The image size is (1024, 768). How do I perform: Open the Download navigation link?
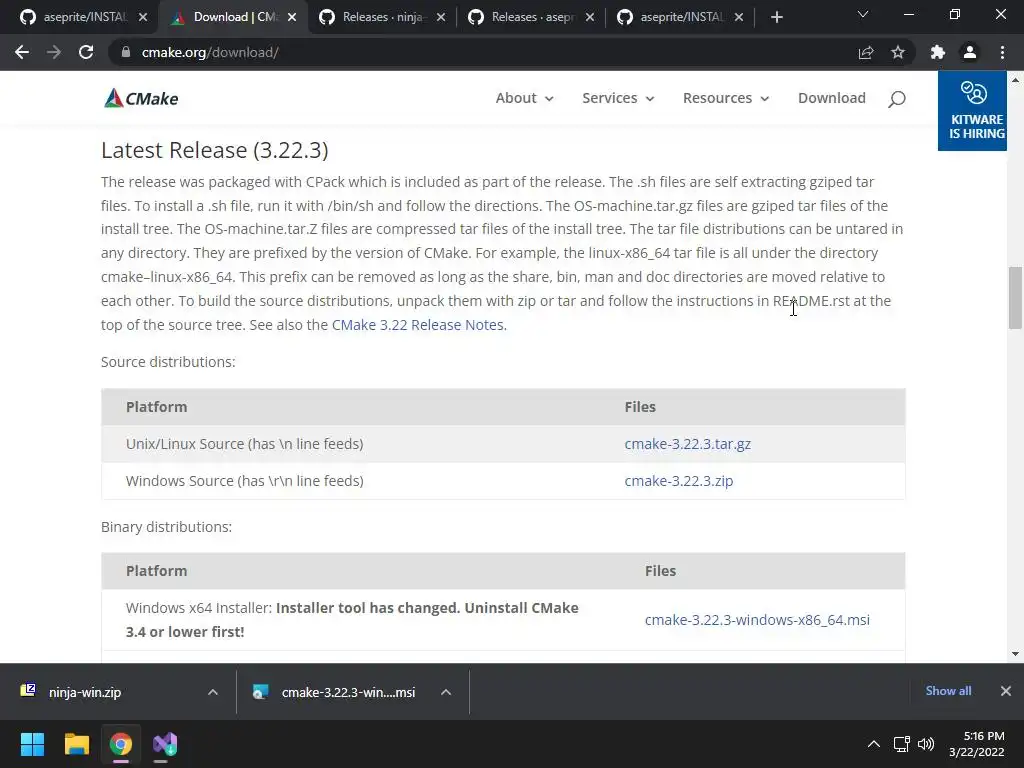[x=831, y=98]
